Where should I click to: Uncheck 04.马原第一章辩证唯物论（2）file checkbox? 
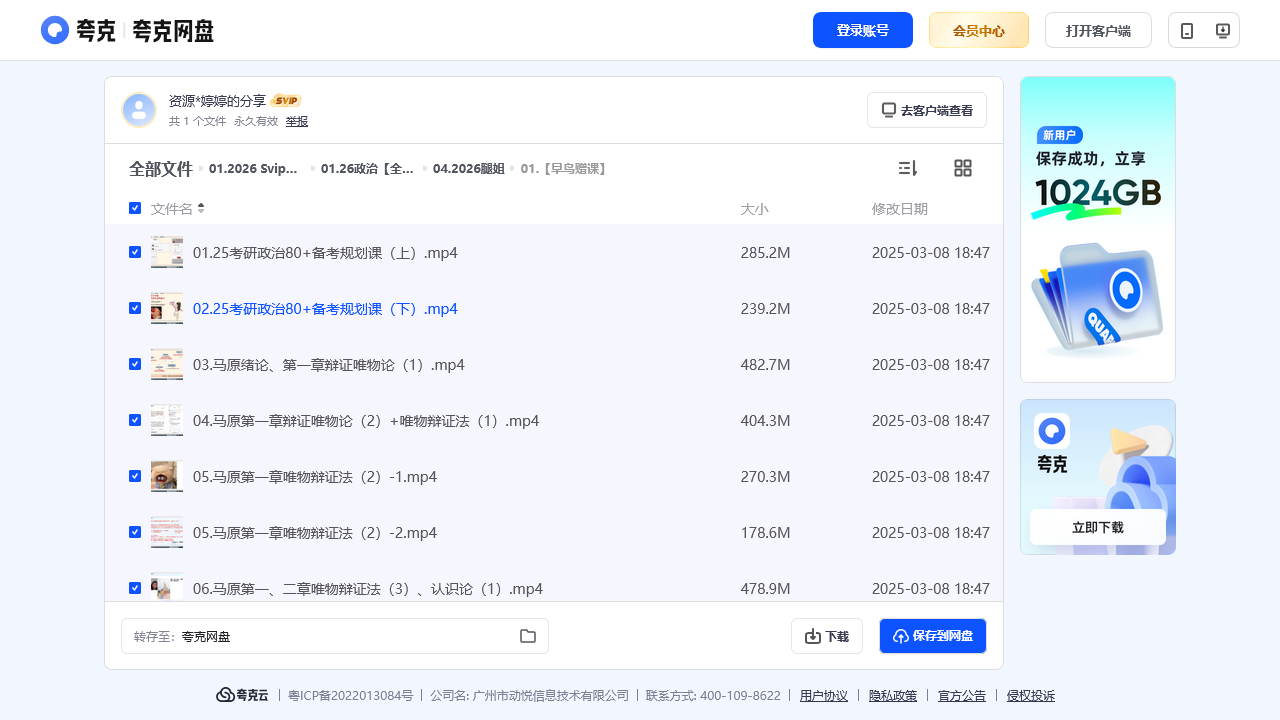pos(135,420)
